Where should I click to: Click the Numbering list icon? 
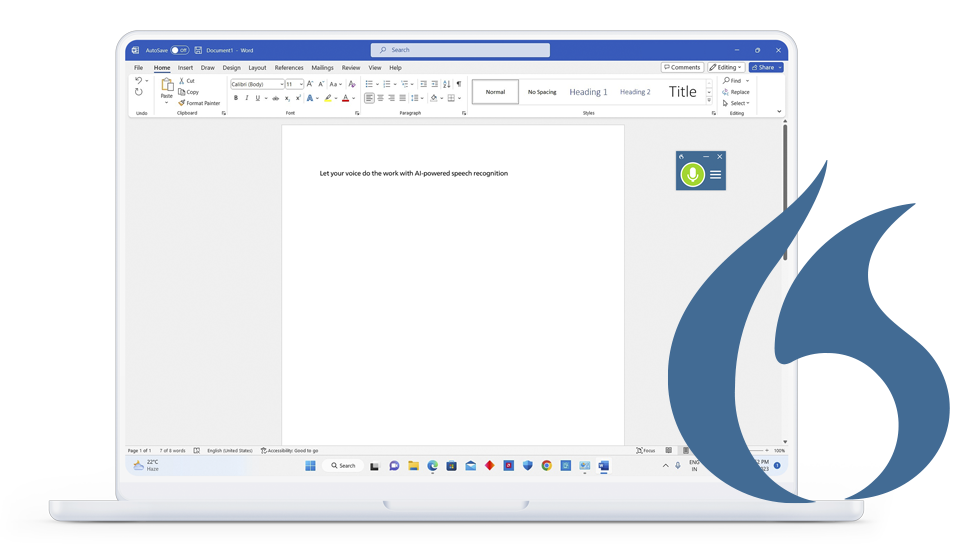387,84
